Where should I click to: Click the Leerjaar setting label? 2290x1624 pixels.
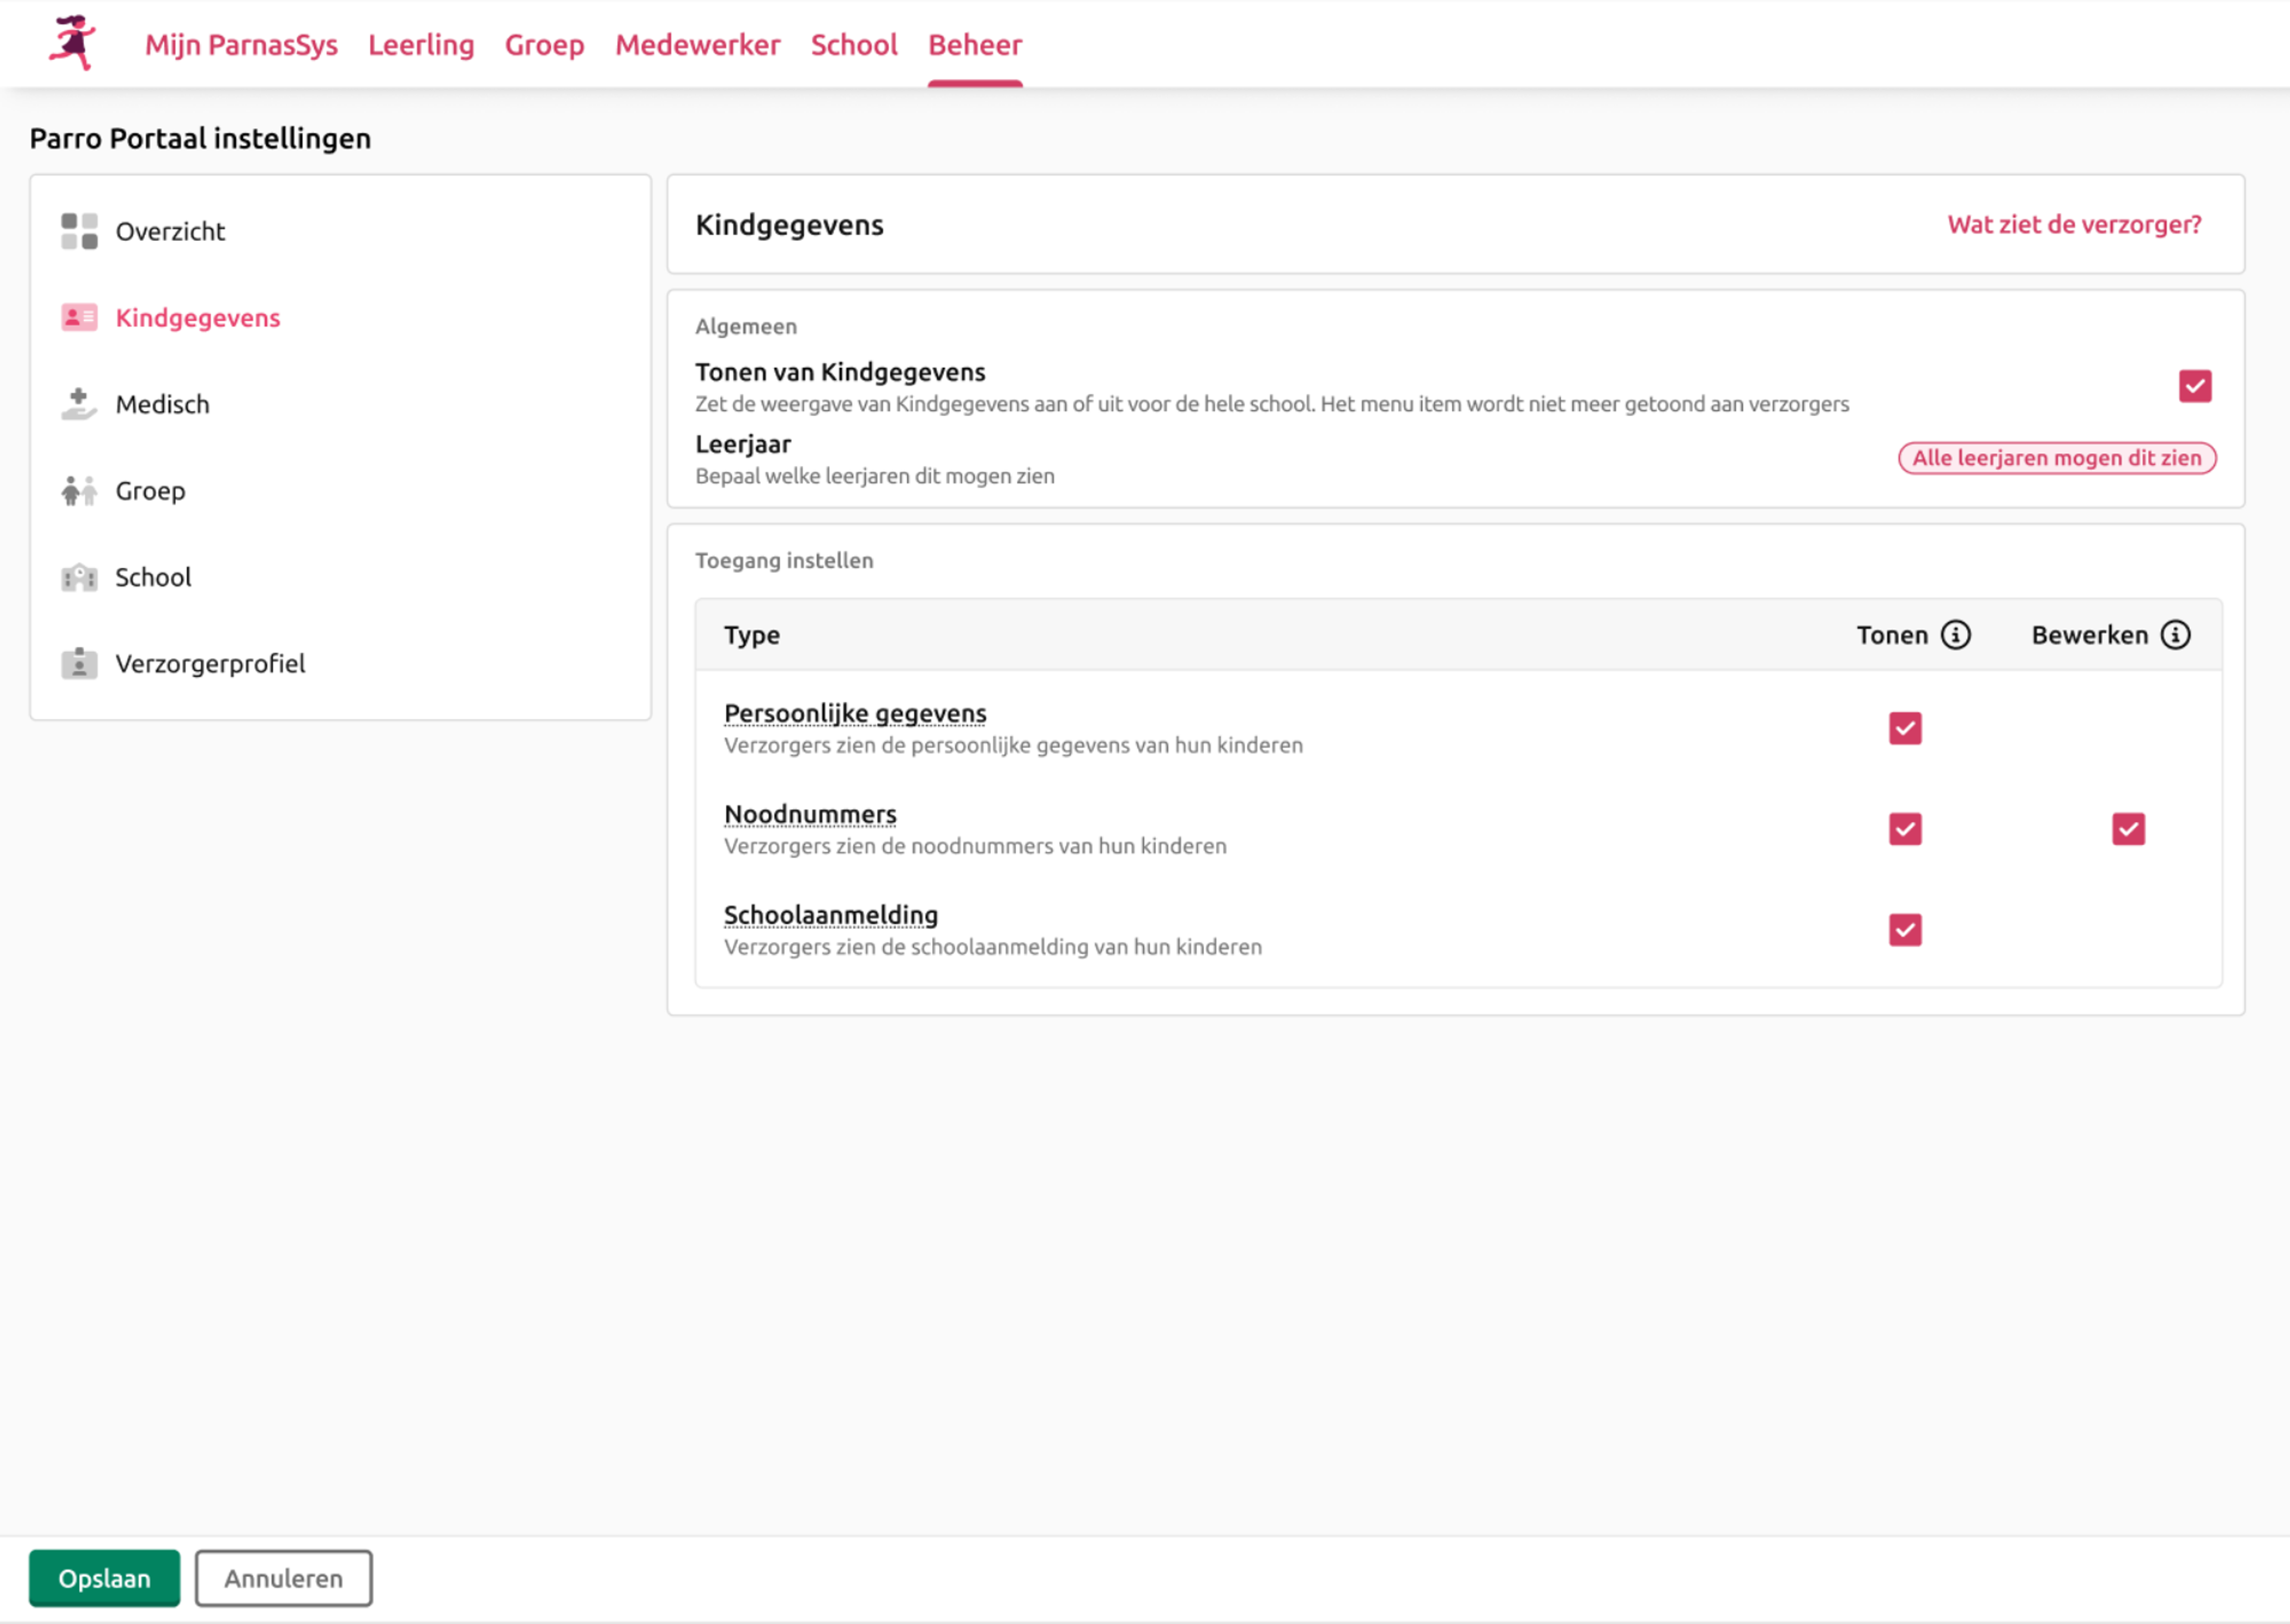pyautogui.click(x=743, y=444)
